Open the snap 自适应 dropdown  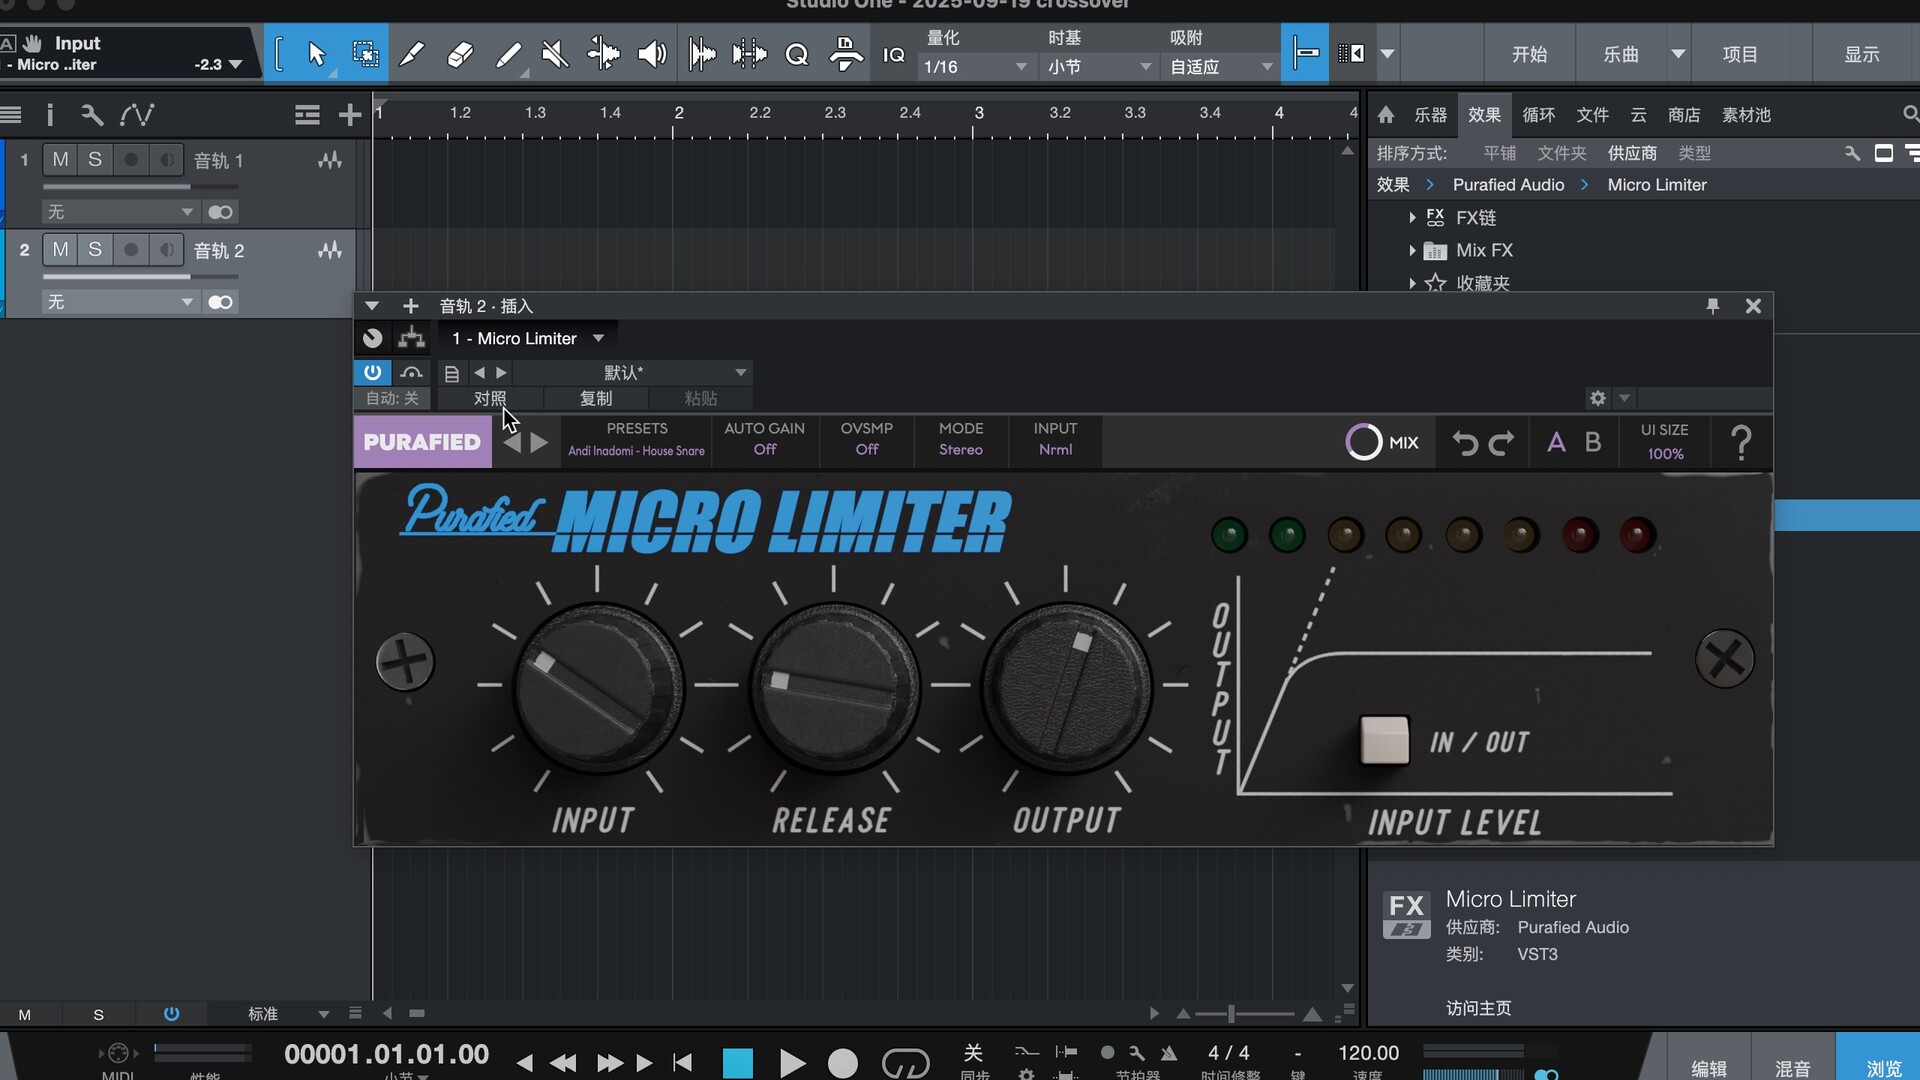click(x=1221, y=67)
